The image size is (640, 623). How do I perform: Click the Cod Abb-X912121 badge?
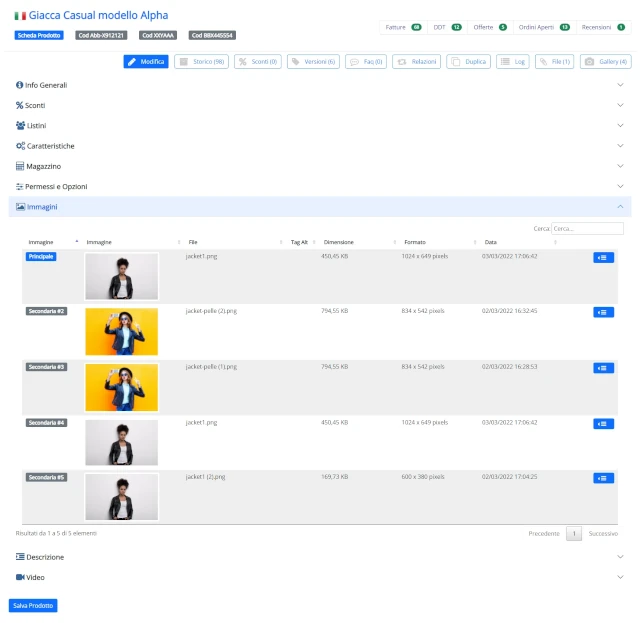click(x=101, y=36)
